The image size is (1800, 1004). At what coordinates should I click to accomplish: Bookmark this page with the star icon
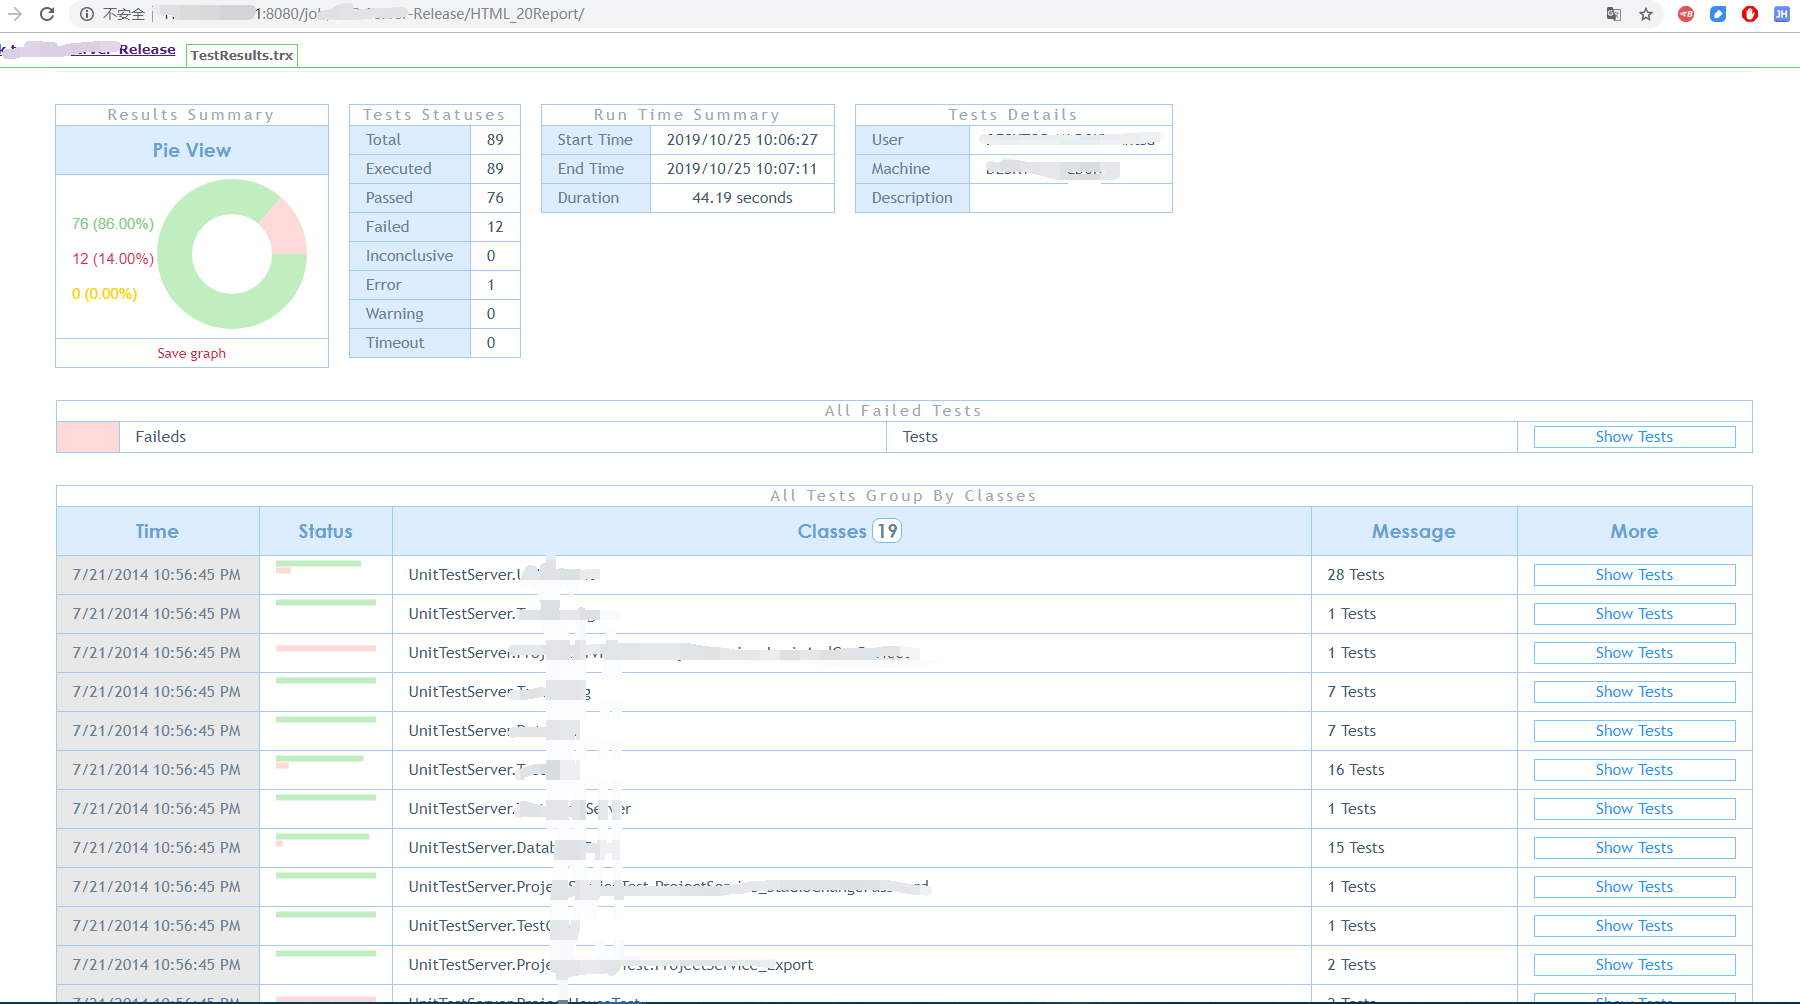(x=1646, y=14)
